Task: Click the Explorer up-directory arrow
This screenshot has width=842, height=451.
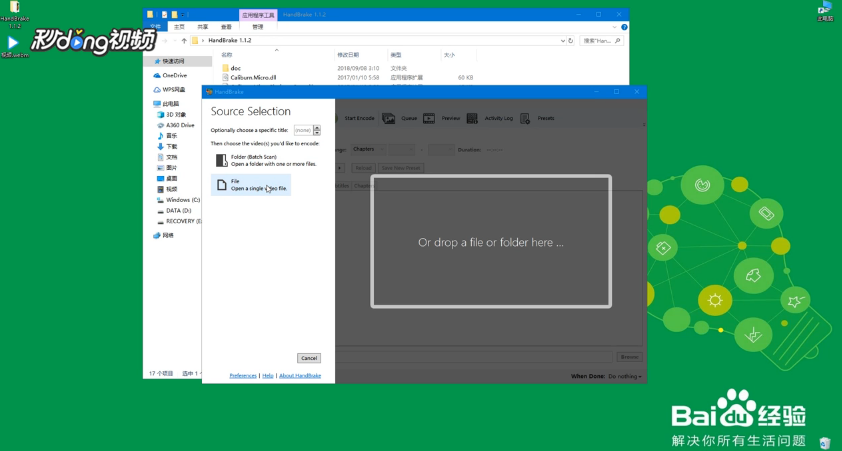Action: coord(184,41)
